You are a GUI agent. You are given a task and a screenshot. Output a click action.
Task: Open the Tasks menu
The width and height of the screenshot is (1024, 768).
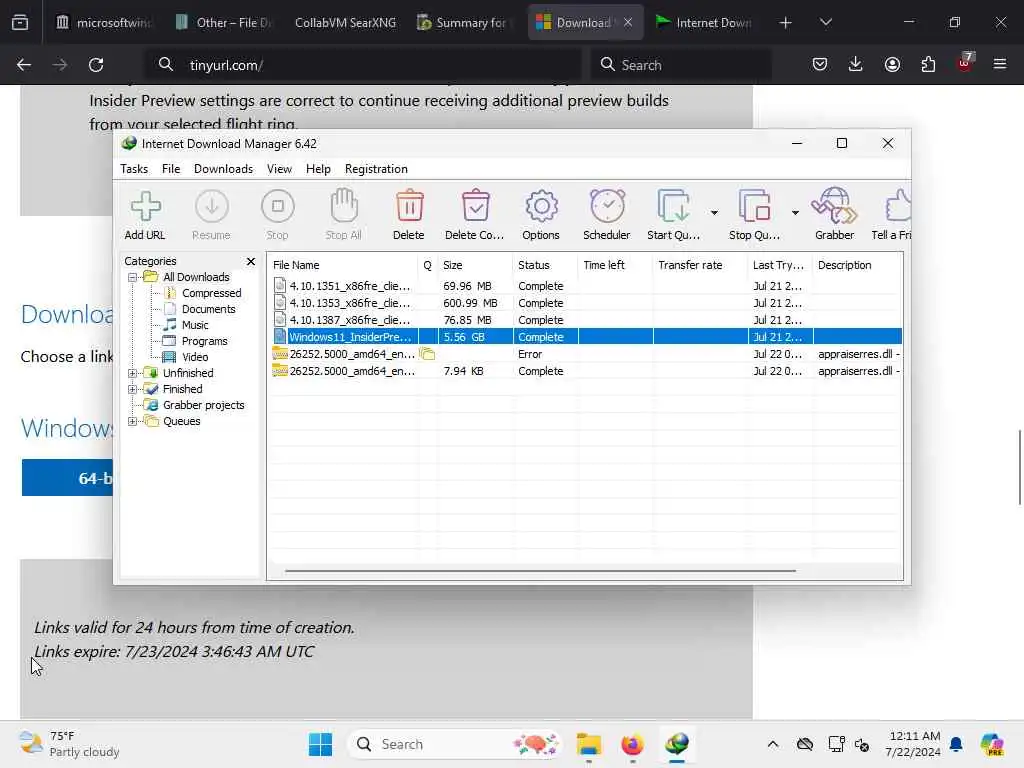134,169
